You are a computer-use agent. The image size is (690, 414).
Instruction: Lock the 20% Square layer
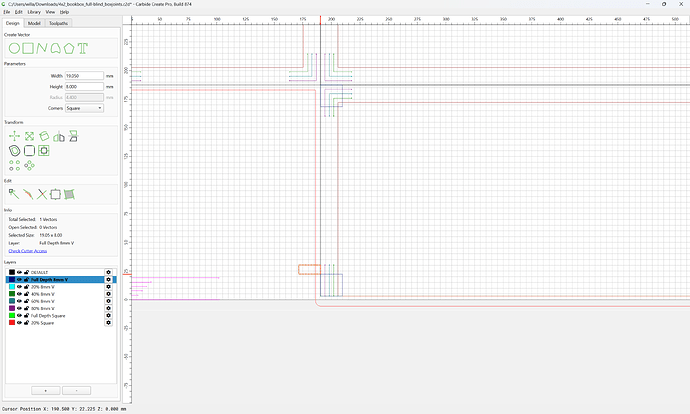point(26,322)
